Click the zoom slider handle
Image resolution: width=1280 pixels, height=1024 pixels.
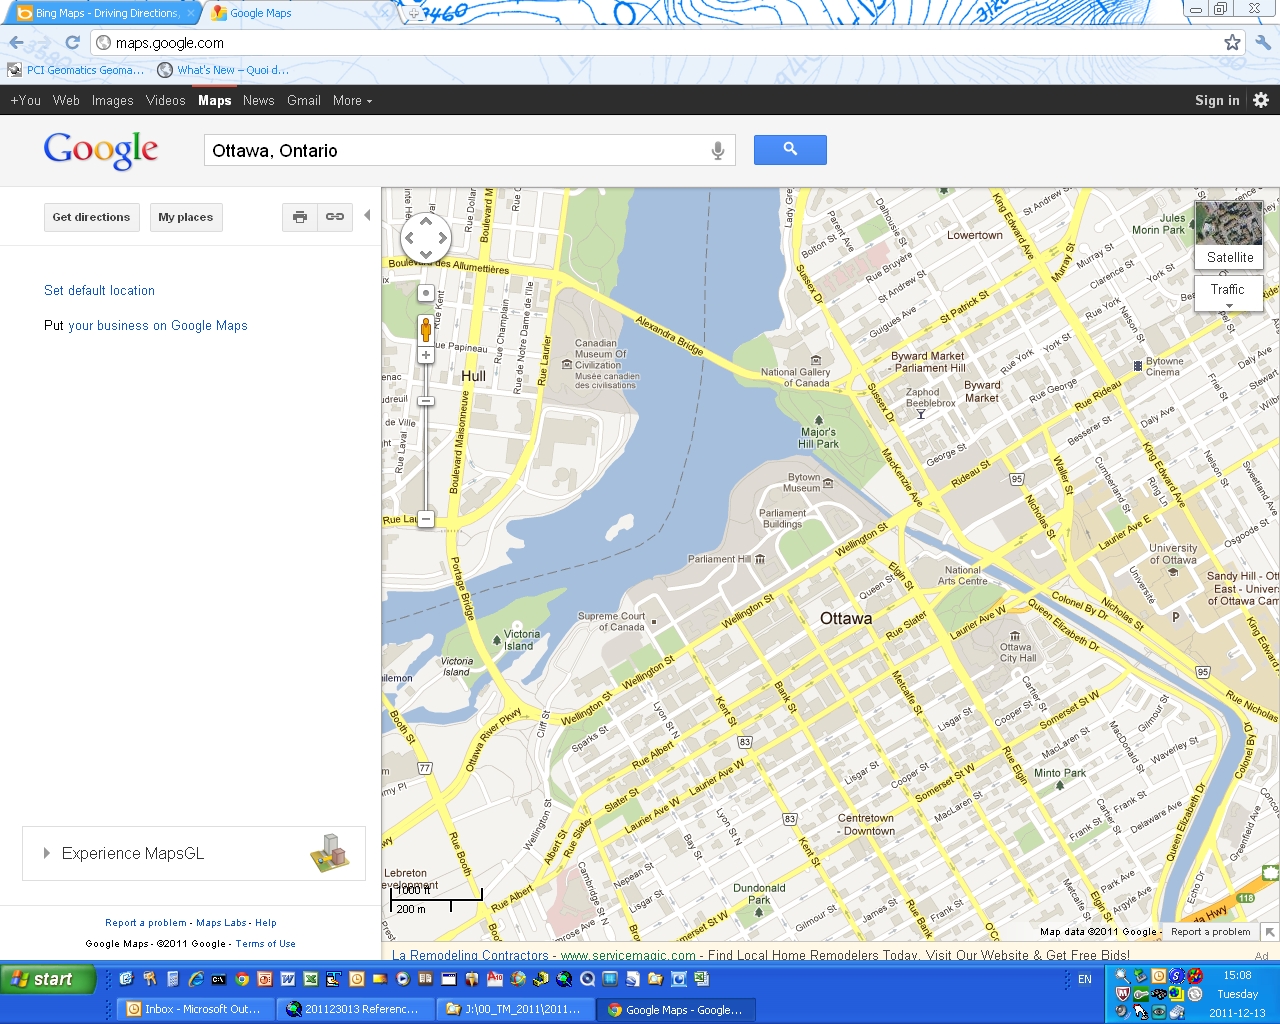(426, 401)
